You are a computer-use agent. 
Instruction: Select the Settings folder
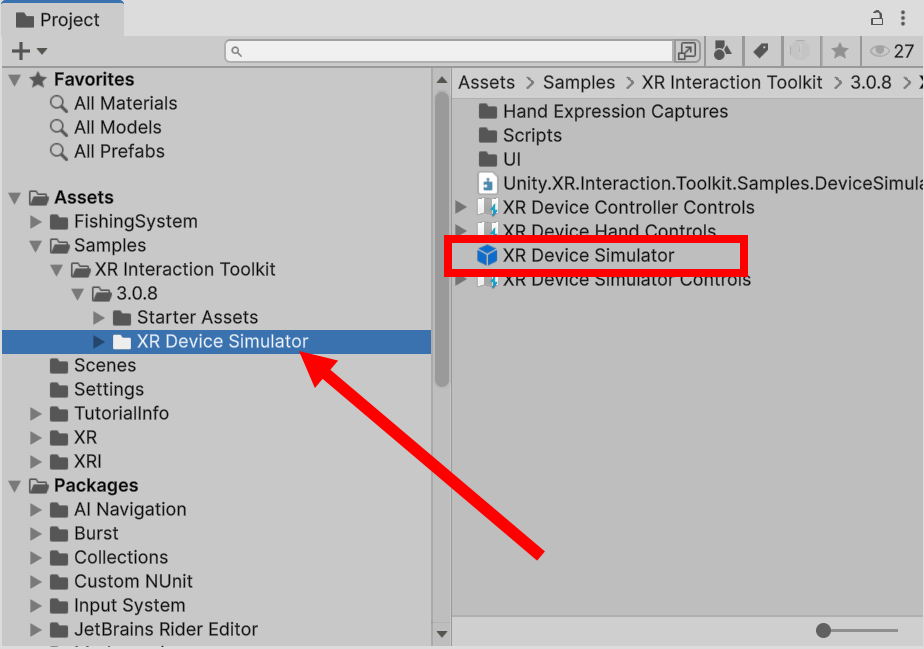[97, 390]
